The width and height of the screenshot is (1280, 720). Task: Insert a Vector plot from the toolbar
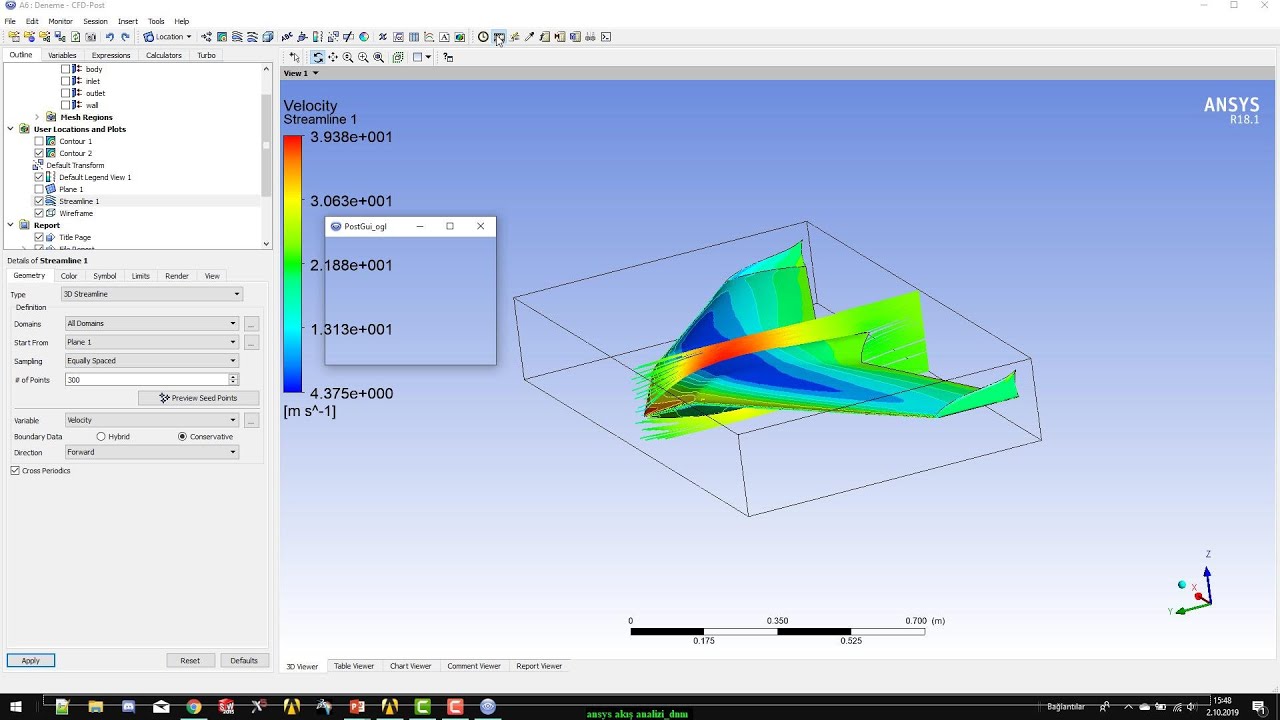[206, 37]
